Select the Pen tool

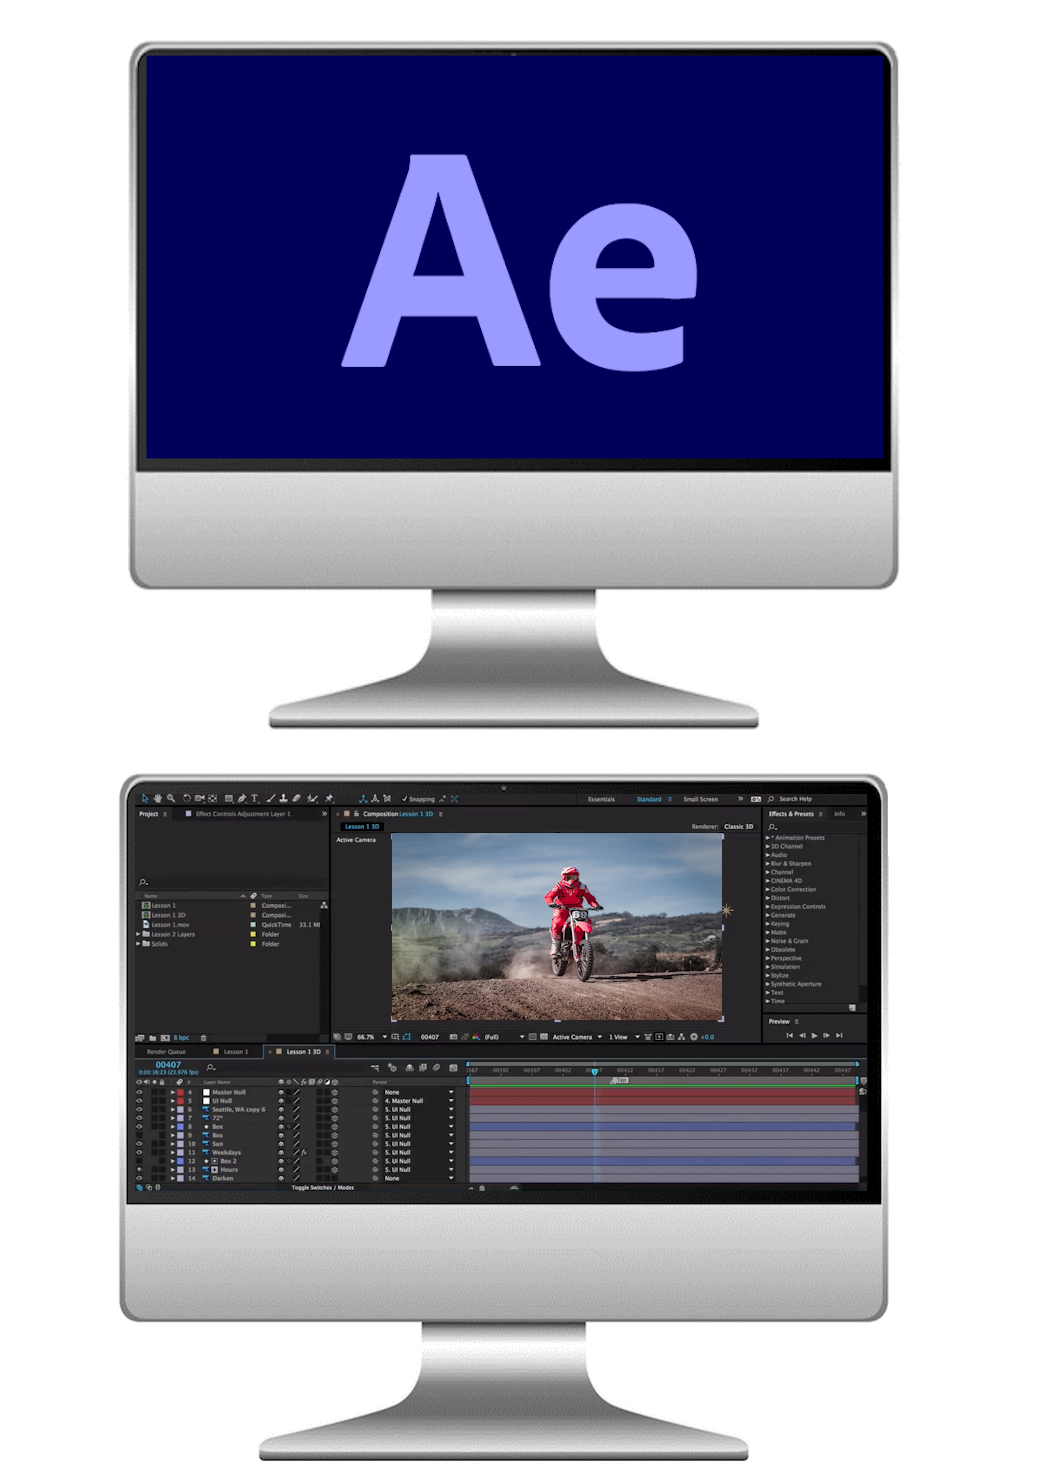(x=242, y=798)
